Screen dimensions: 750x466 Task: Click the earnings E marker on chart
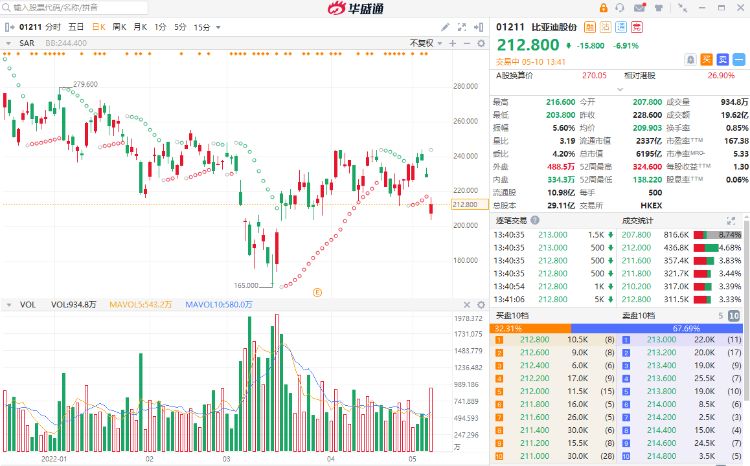point(317,292)
